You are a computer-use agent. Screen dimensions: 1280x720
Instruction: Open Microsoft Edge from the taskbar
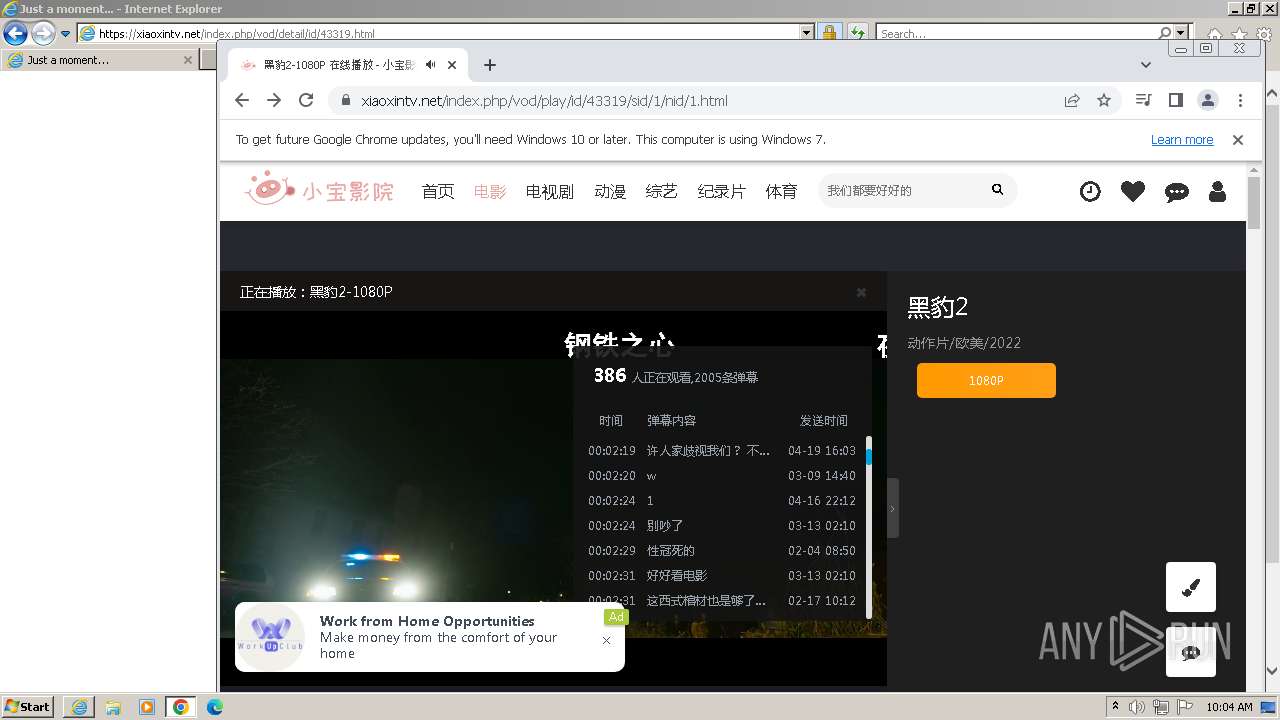coord(214,707)
